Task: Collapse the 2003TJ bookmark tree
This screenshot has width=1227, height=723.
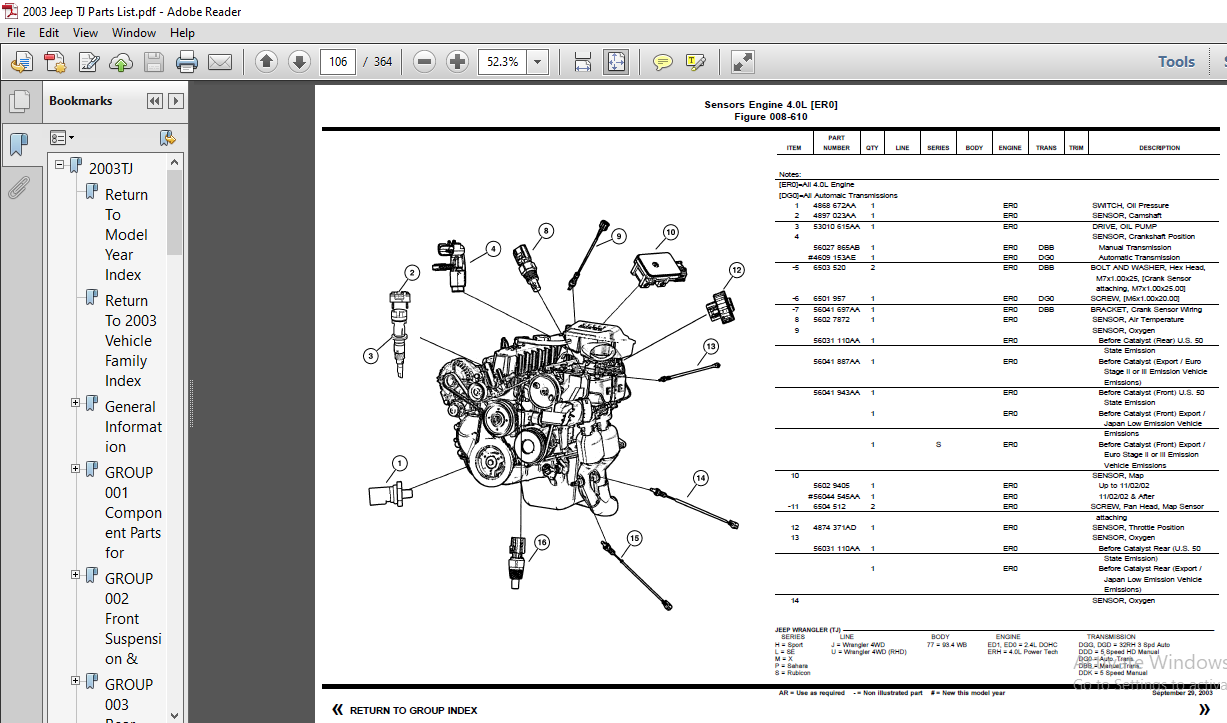Action: (x=59, y=165)
